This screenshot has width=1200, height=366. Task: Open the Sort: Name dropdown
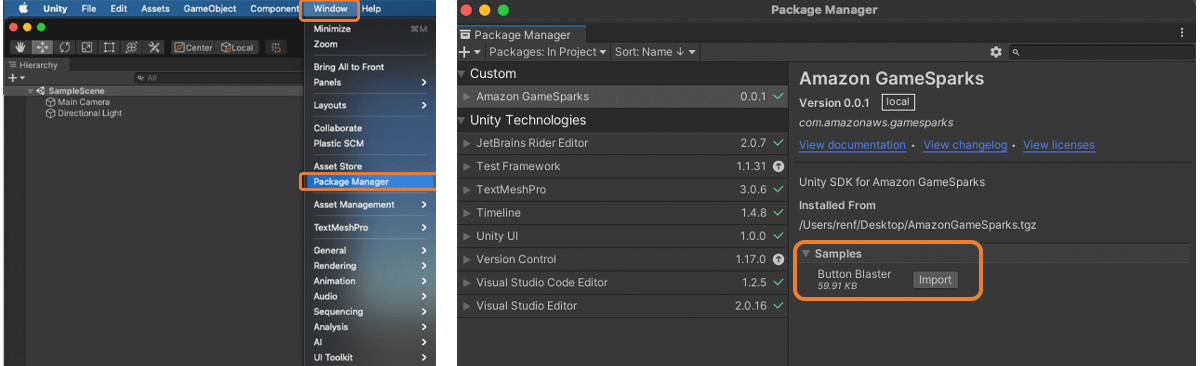click(655, 51)
